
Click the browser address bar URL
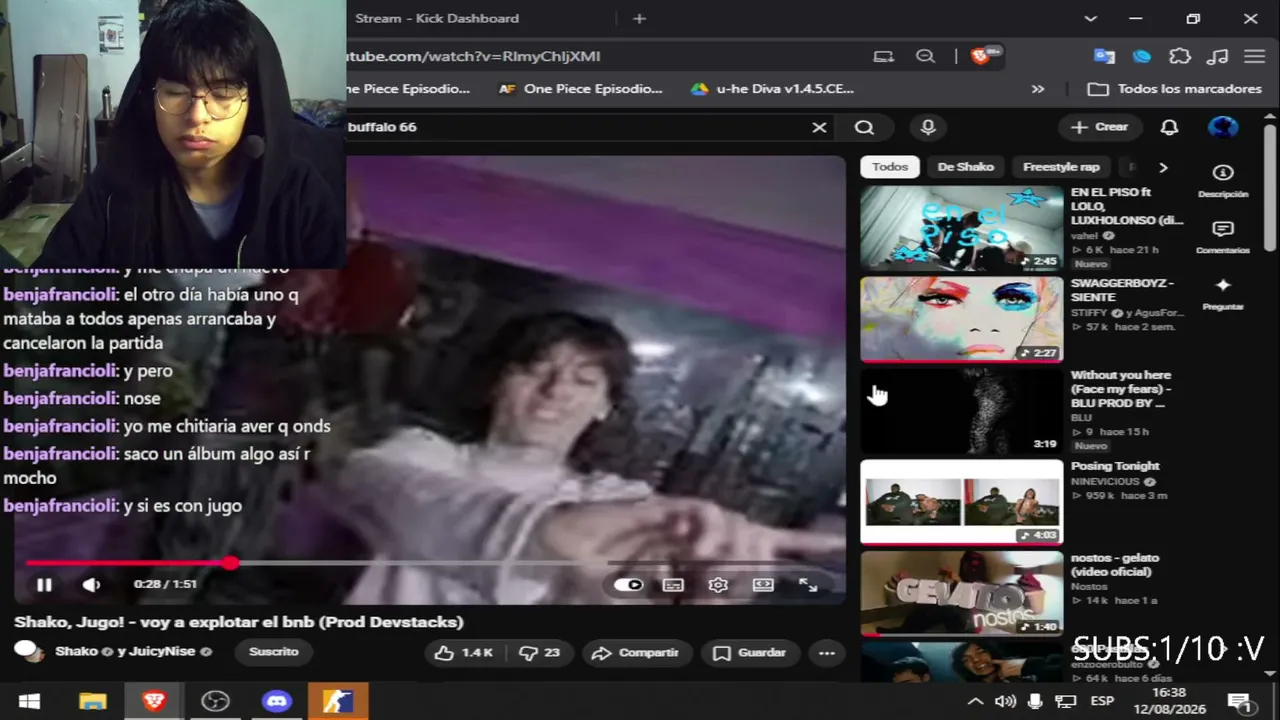[x=474, y=56]
